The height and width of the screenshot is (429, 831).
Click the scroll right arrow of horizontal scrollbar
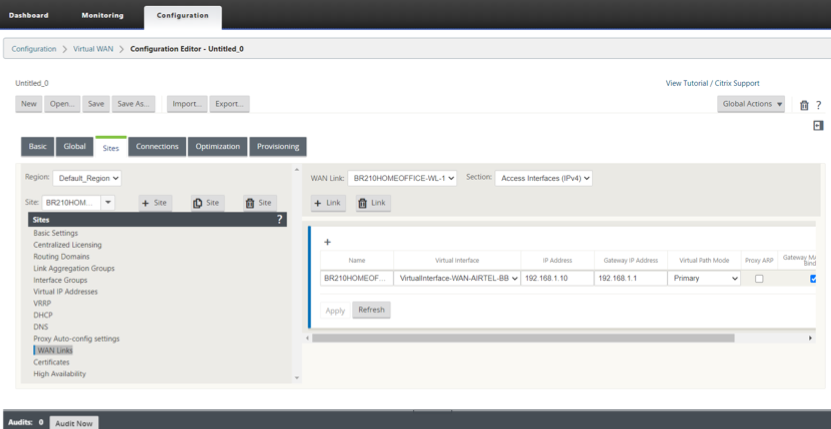[810, 338]
